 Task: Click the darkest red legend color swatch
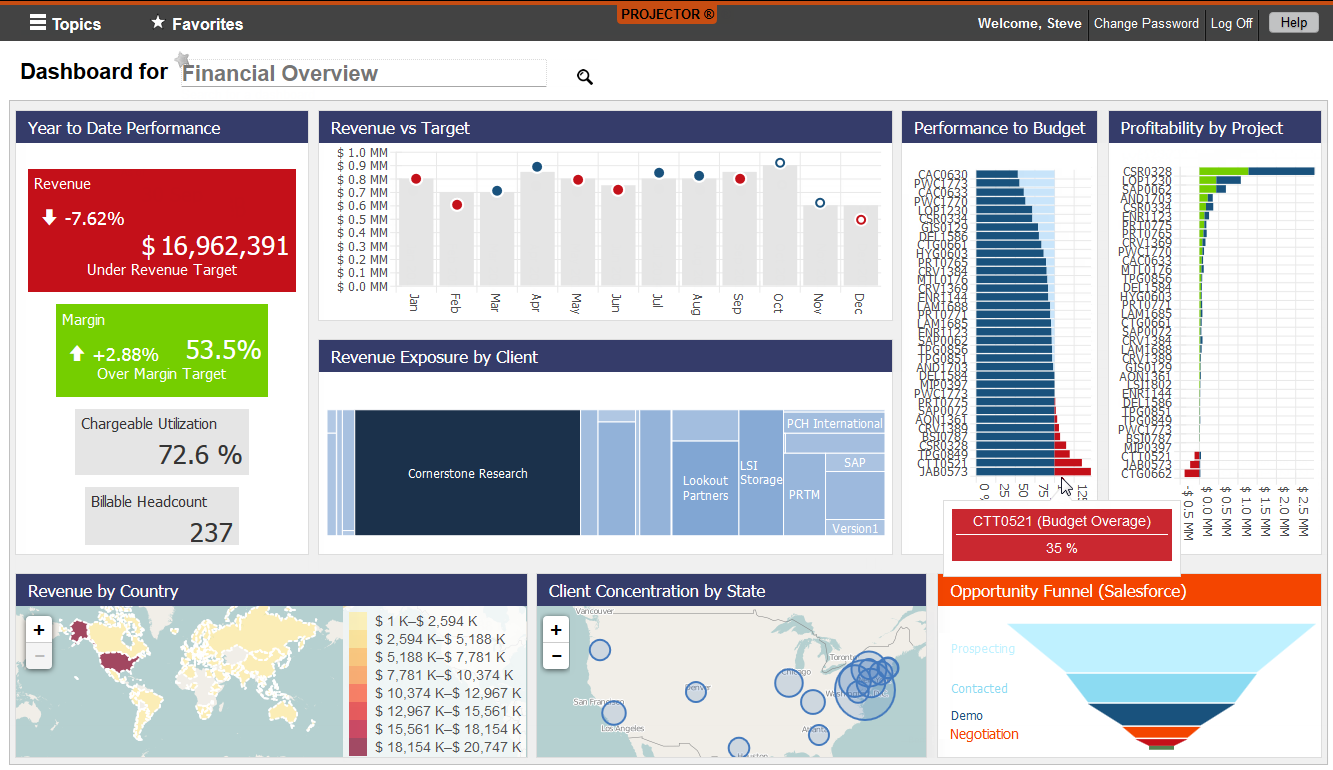(x=357, y=747)
